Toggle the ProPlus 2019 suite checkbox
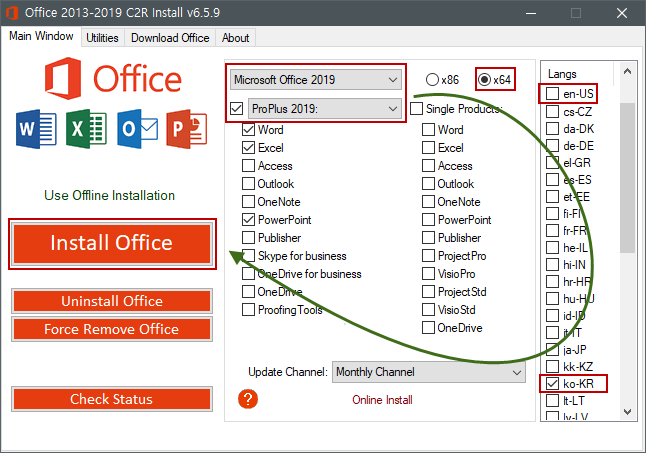646x453 pixels. pyautogui.click(x=237, y=109)
